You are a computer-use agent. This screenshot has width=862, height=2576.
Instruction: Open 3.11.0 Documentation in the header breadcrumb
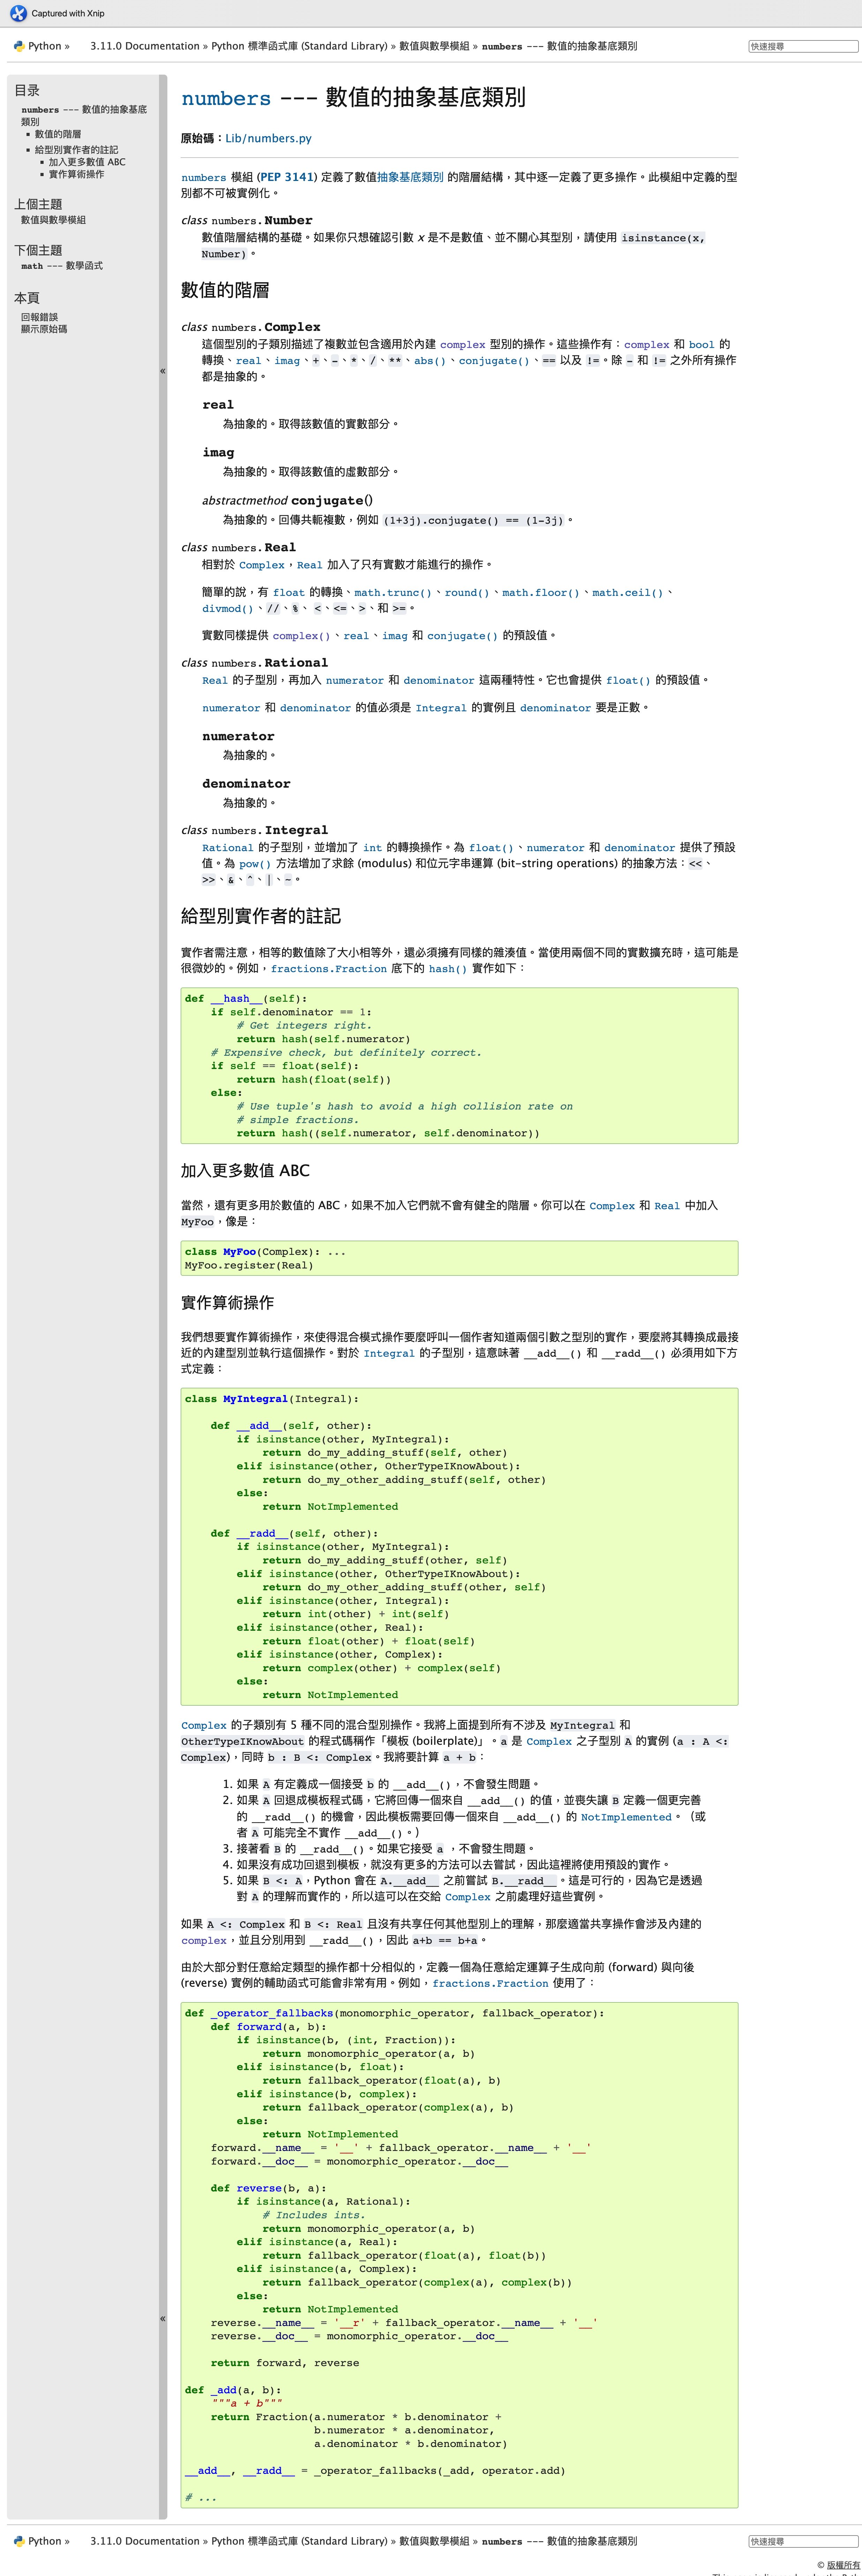(x=145, y=46)
